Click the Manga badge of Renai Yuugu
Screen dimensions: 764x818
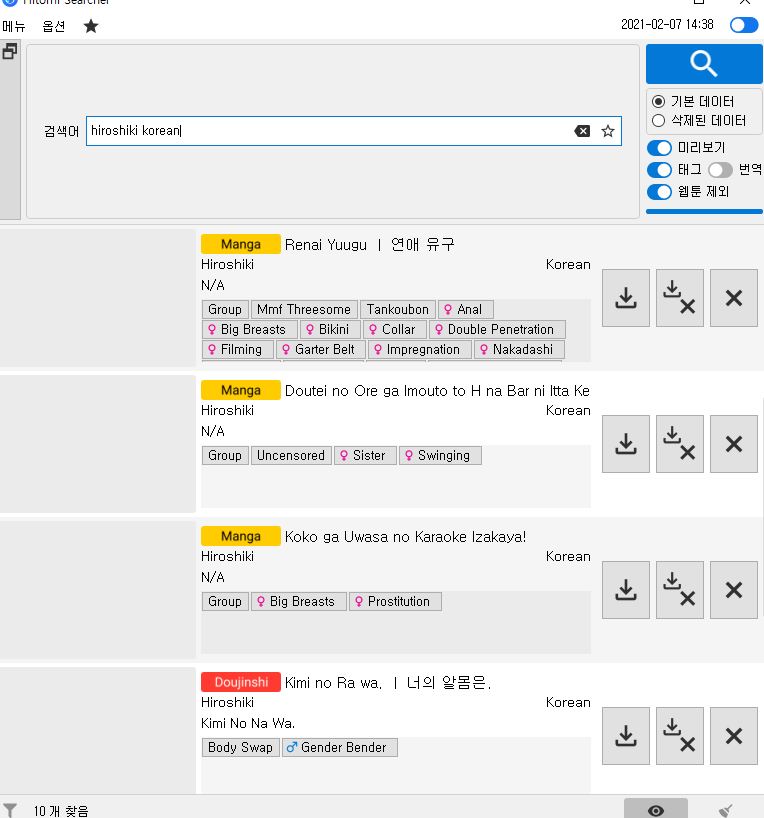click(x=241, y=244)
